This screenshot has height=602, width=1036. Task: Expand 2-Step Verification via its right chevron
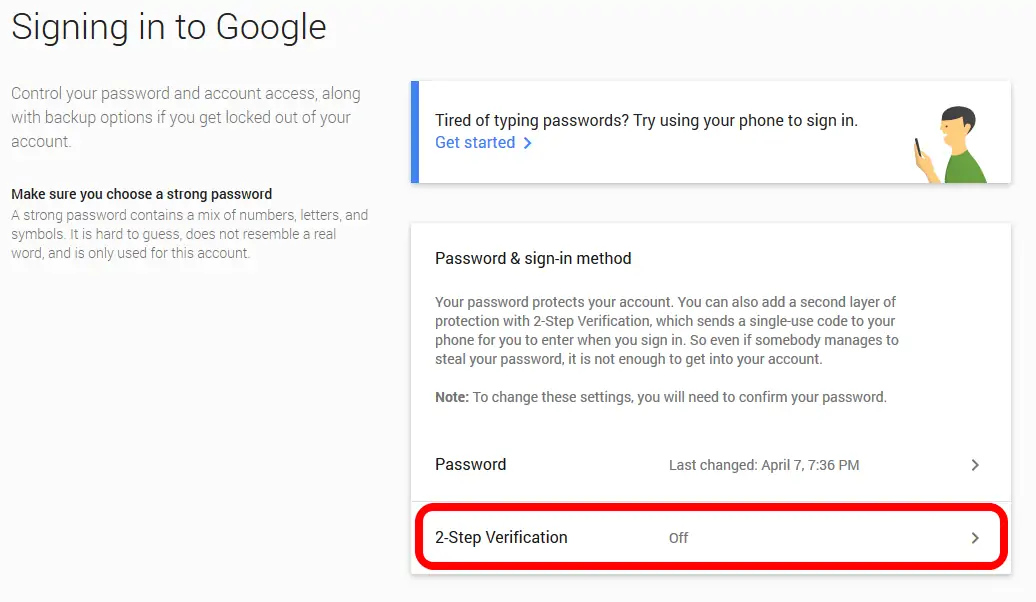tap(975, 538)
